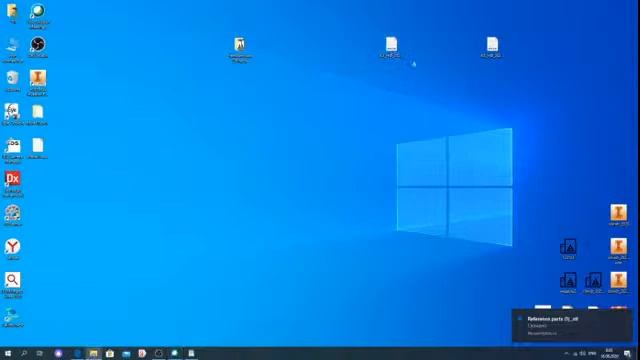The height and width of the screenshot is (360, 640).
Task: Open the Action Center notification icon
Action: coord(627,353)
